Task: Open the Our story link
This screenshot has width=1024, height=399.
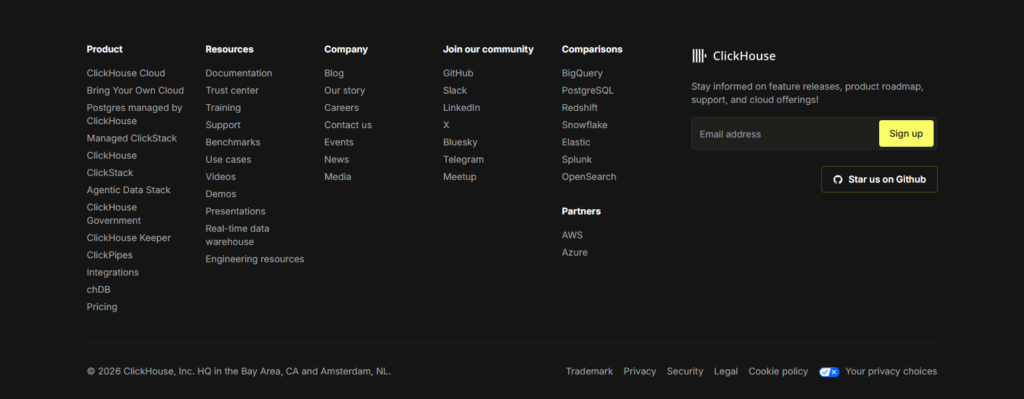Action: pyautogui.click(x=345, y=91)
